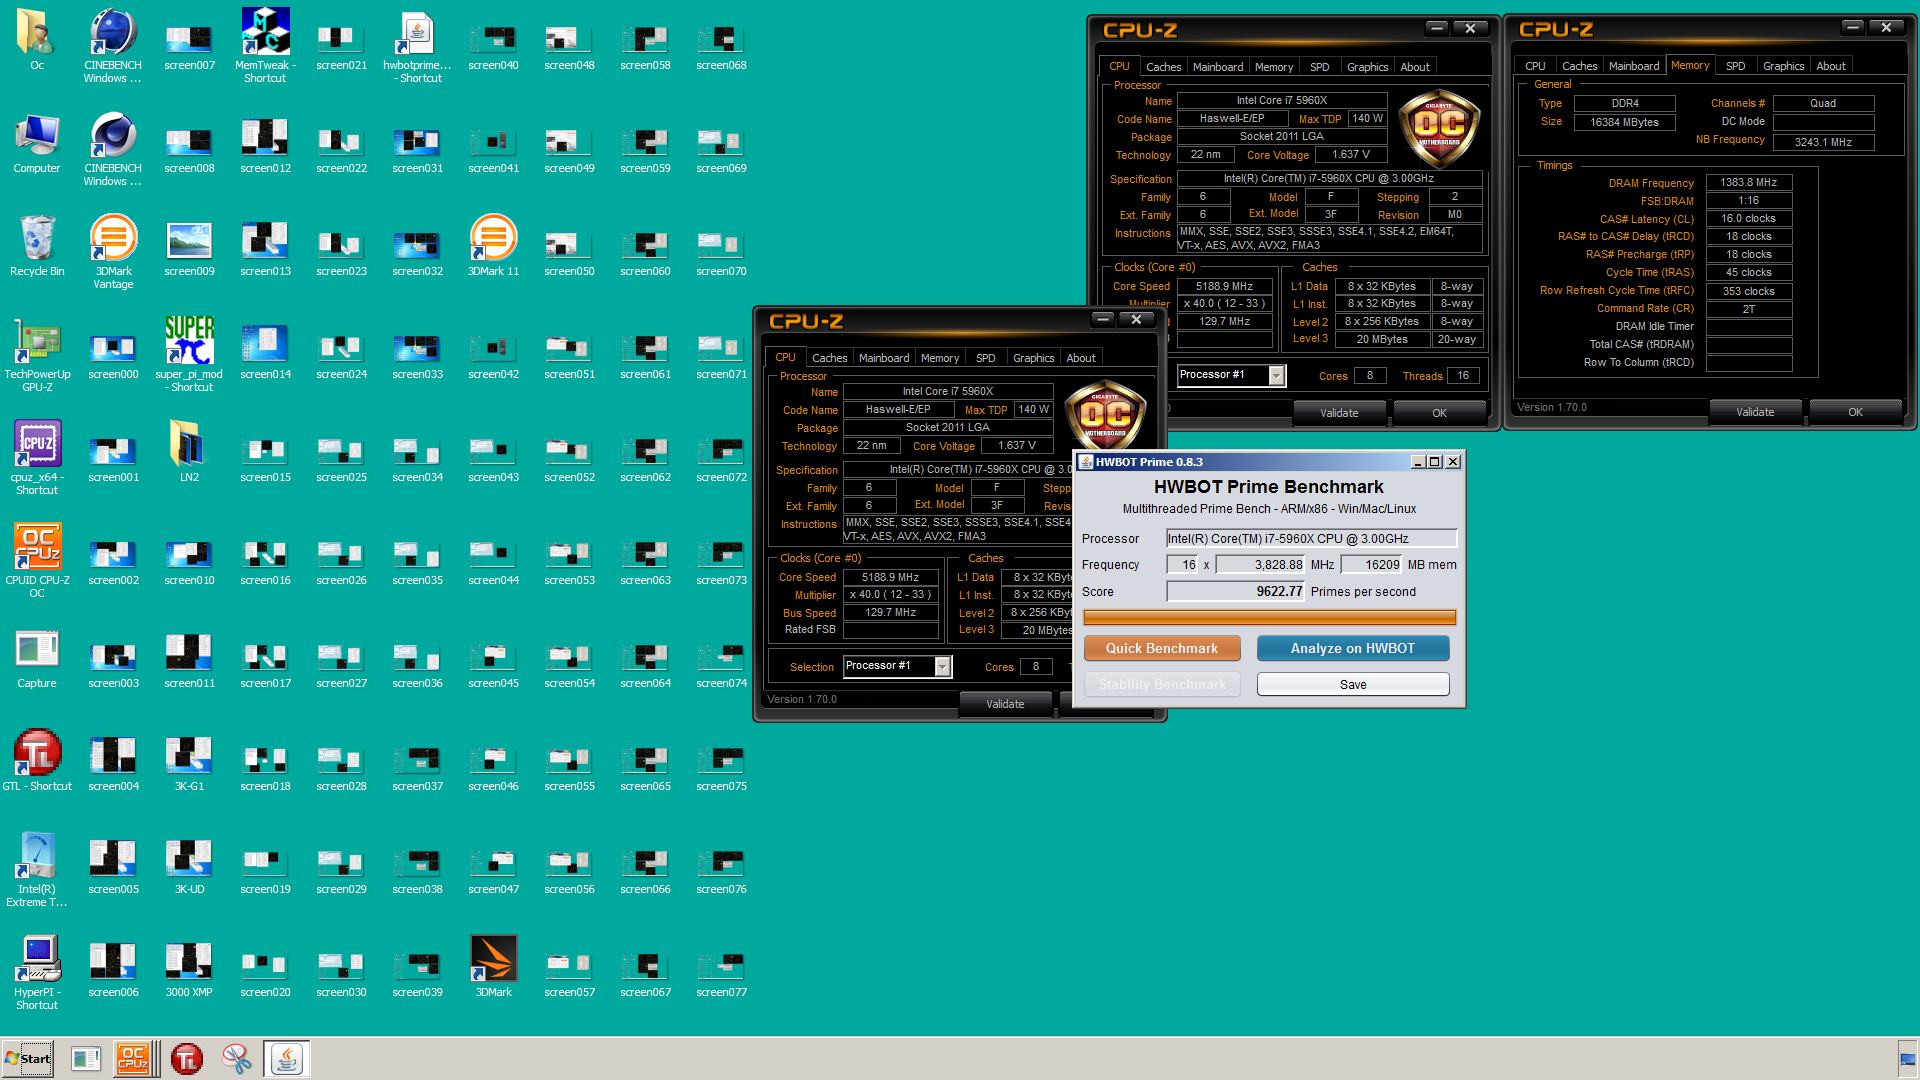Click Analyze on HWBOT button
This screenshot has width=1920, height=1080.
click(x=1353, y=648)
